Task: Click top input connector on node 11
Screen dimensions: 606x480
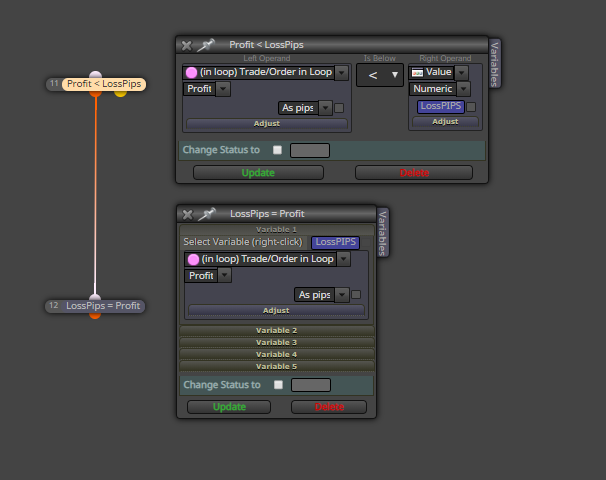Action: pyautogui.click(x=95, y=74)
